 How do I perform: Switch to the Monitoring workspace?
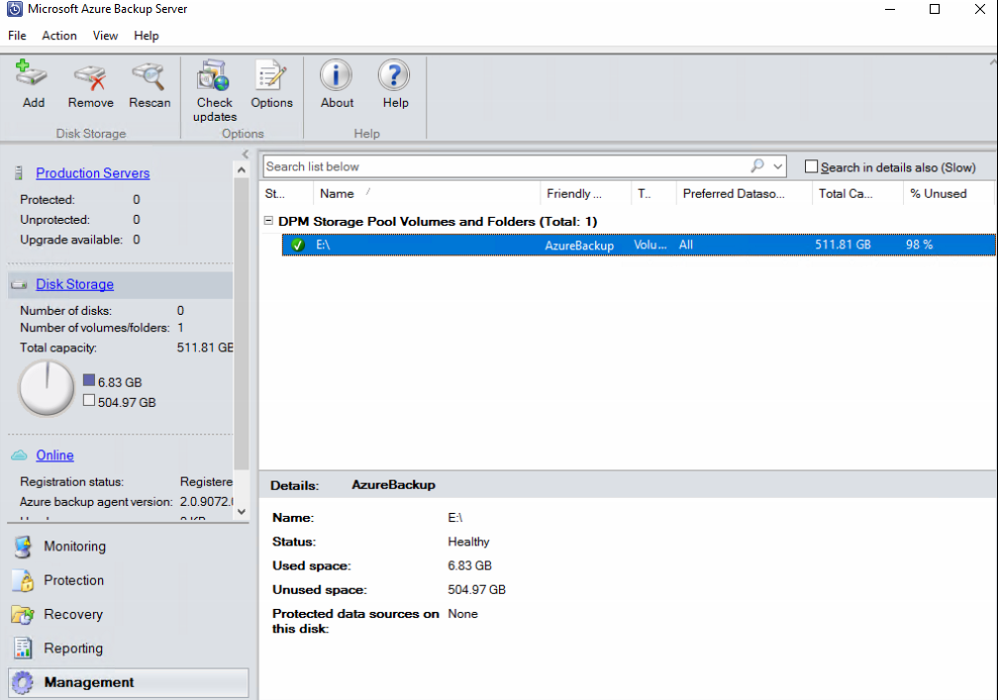coord(75,546)
